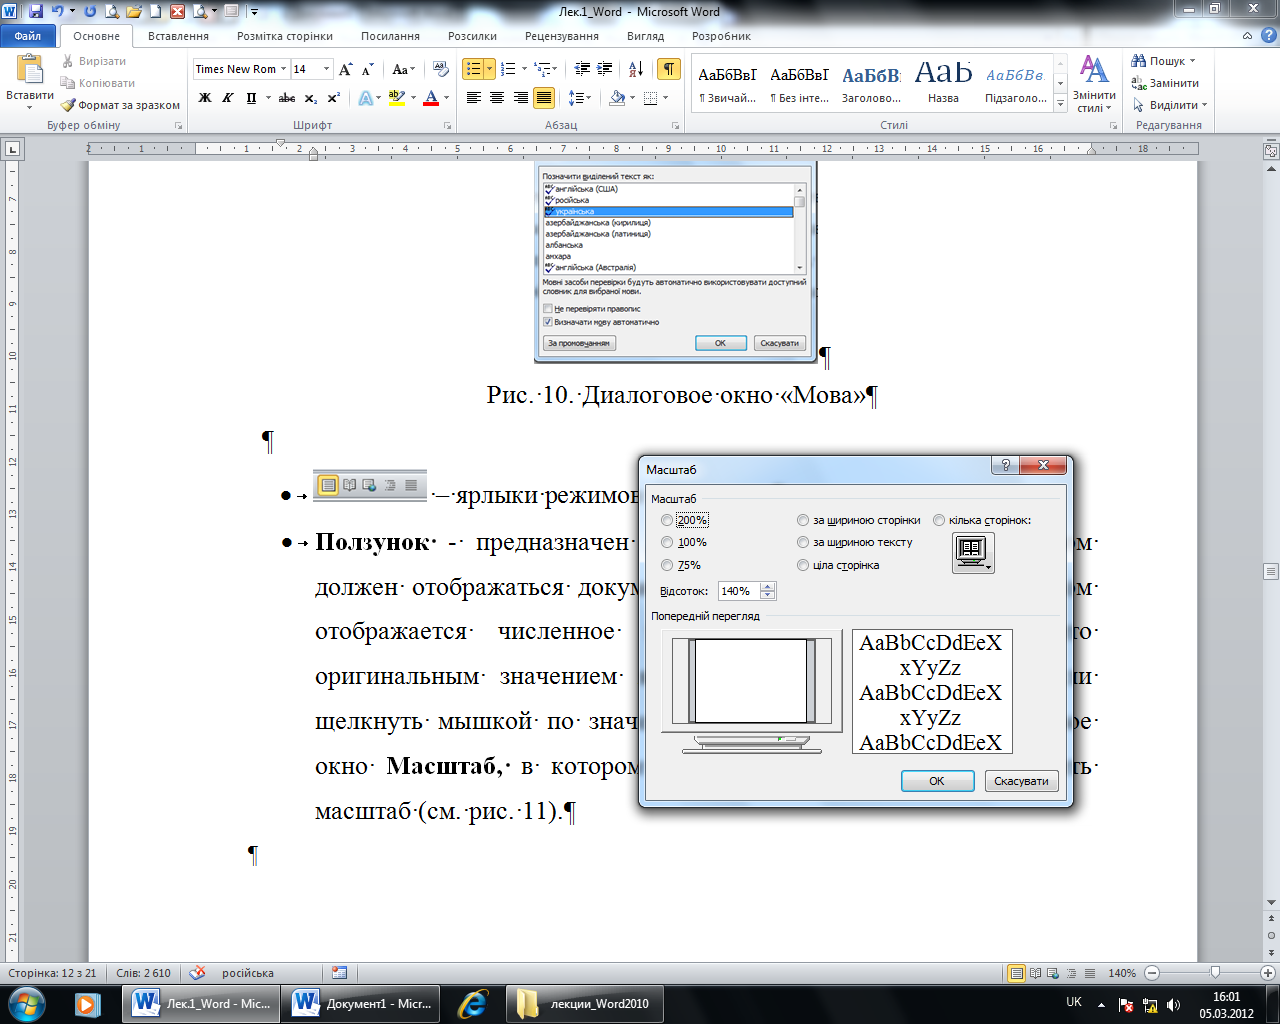Image resolution: width=1280 pixels, height=1024 pixels.
Task: Align the paragraph text to the left
Action: coord(474,98)
